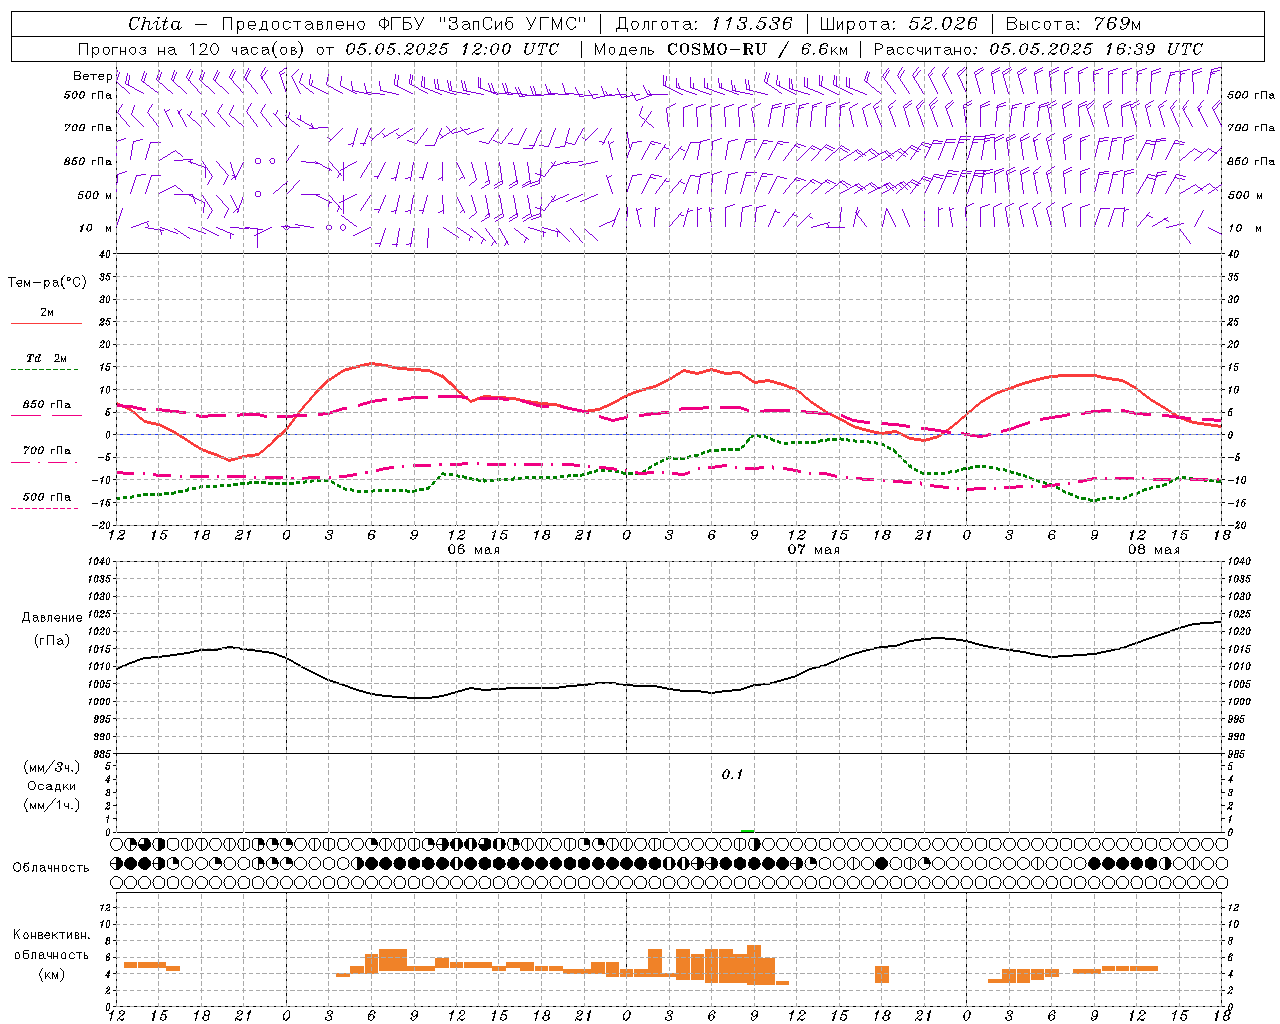The image size is (1280, 1024).
Task: Click the latitude value 52.026
Action: tap(943, 24)
